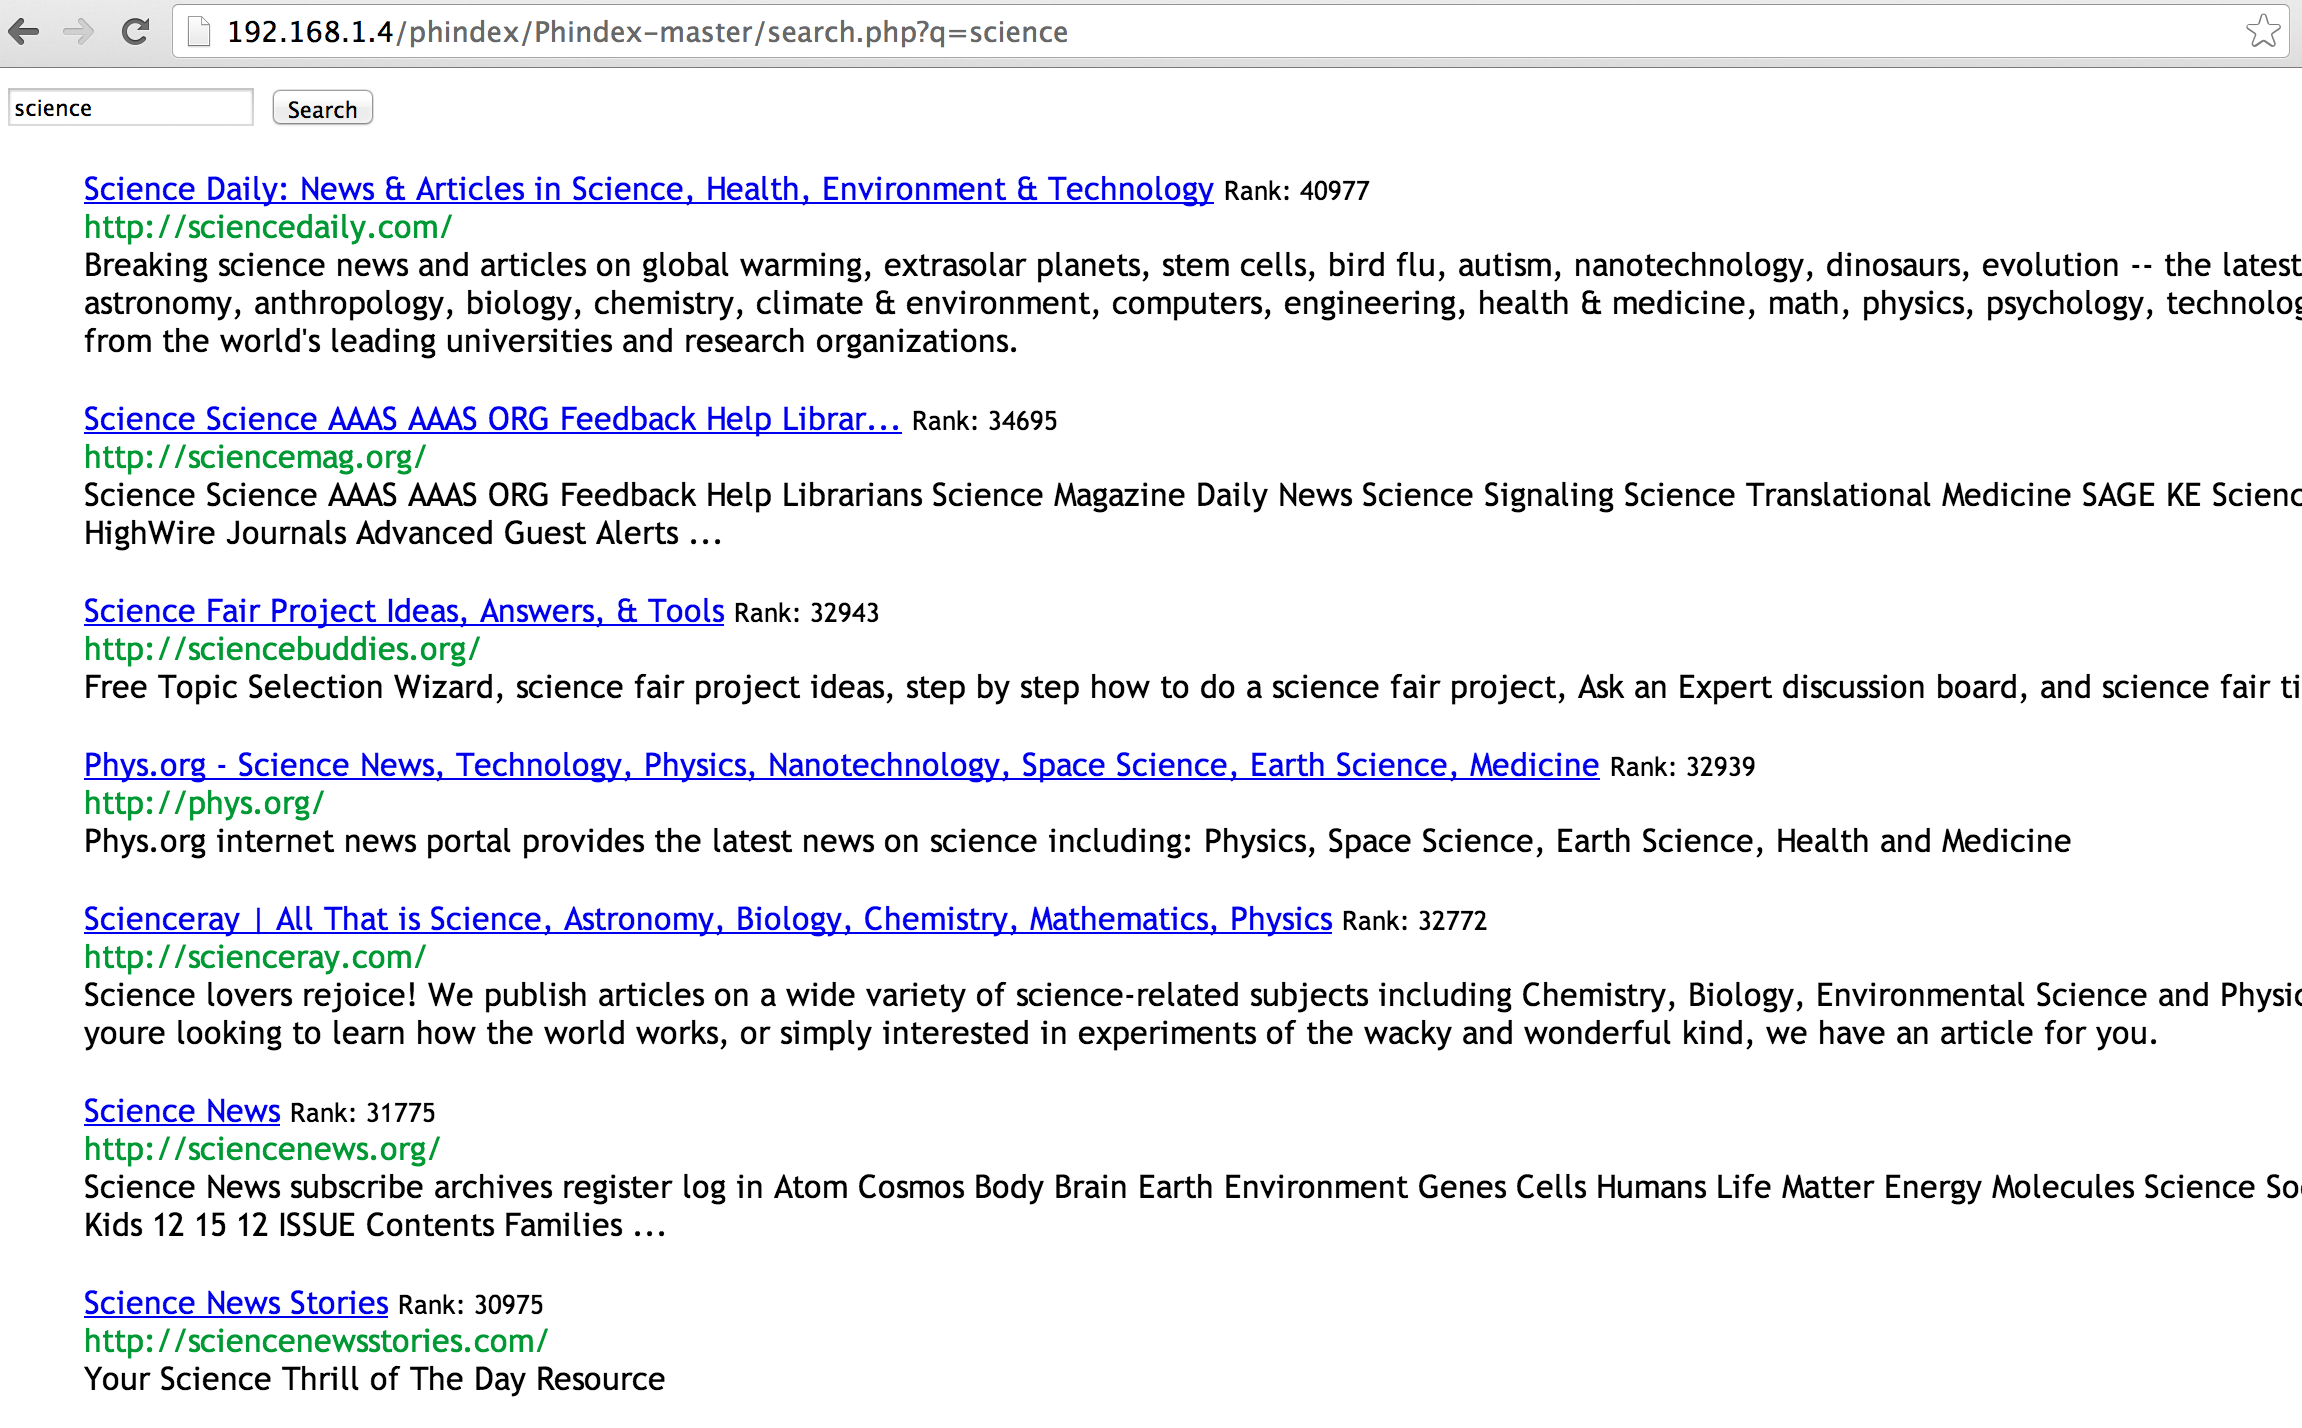Focus the browser address bar URL
Viewport: 2302px width, 1428px height.
(x=648, y=32)
